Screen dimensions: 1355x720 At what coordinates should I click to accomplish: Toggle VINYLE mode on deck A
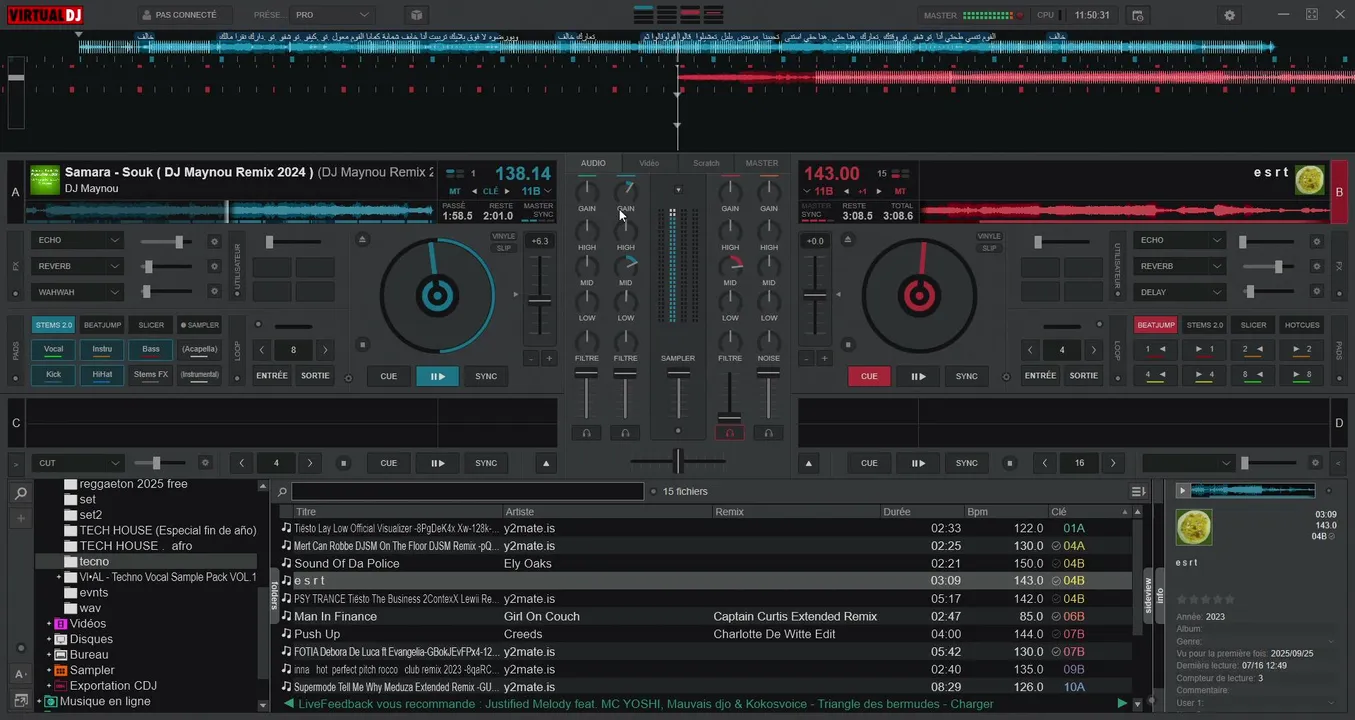point(504,237)
